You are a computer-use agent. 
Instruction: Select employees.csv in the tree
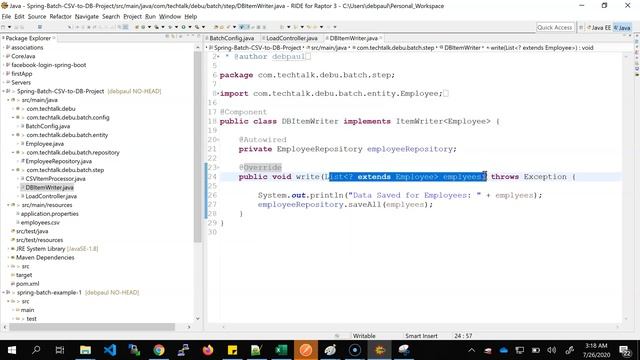pyautogui.click(x=40, y=222)
